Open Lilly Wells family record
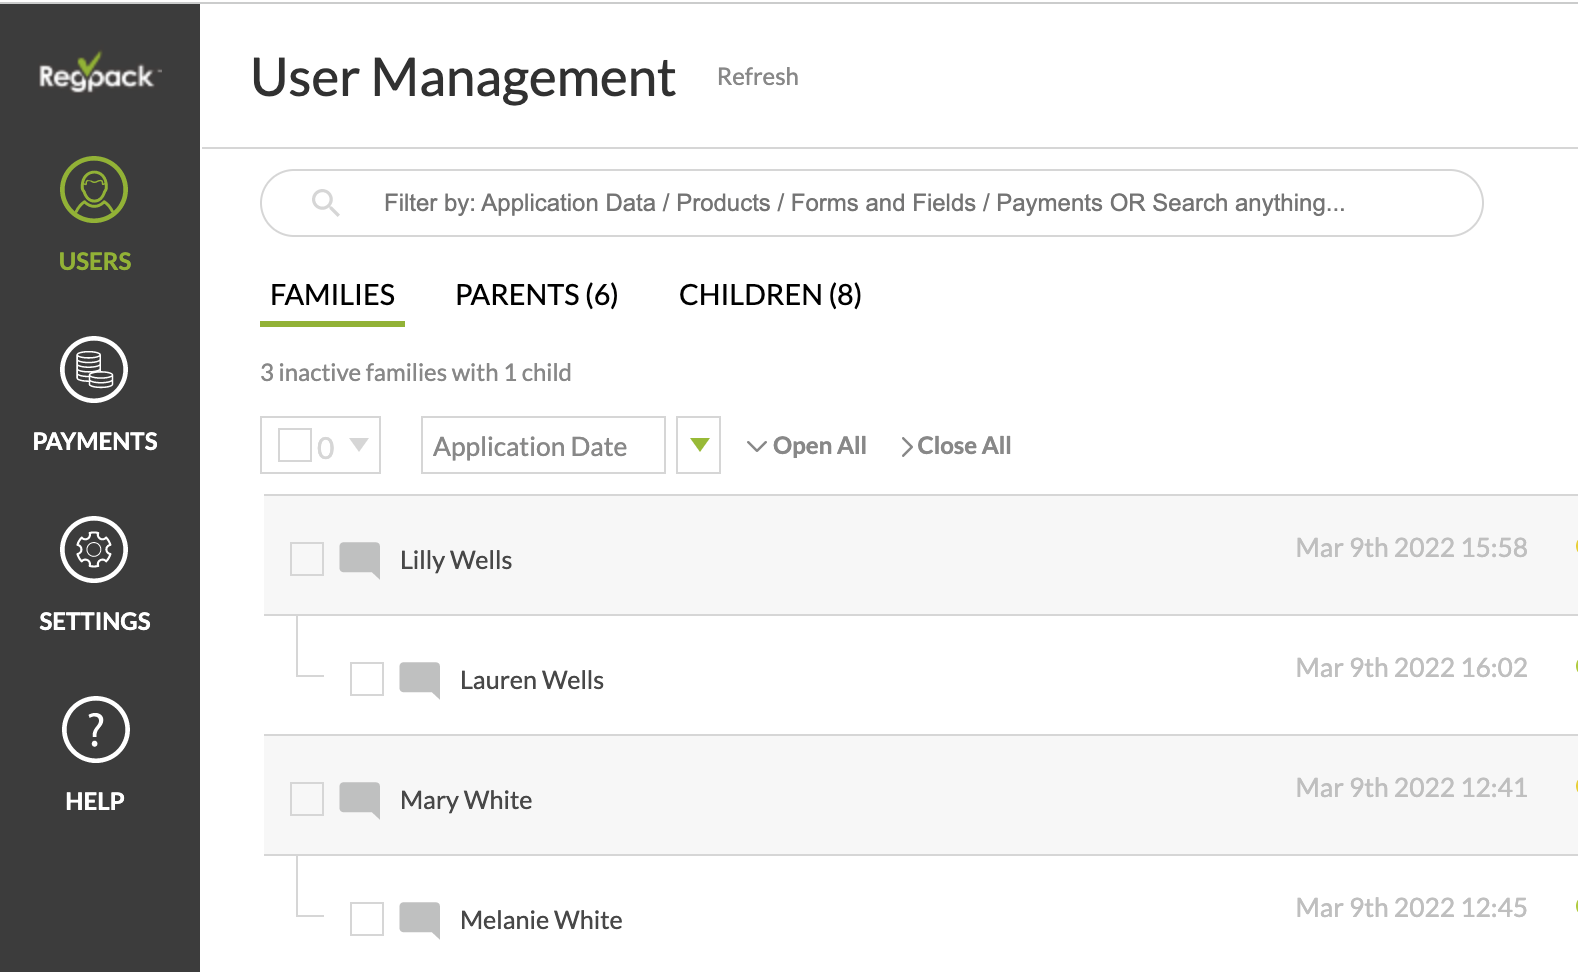Screen dimensions: 1578x972 pos(456,560)
